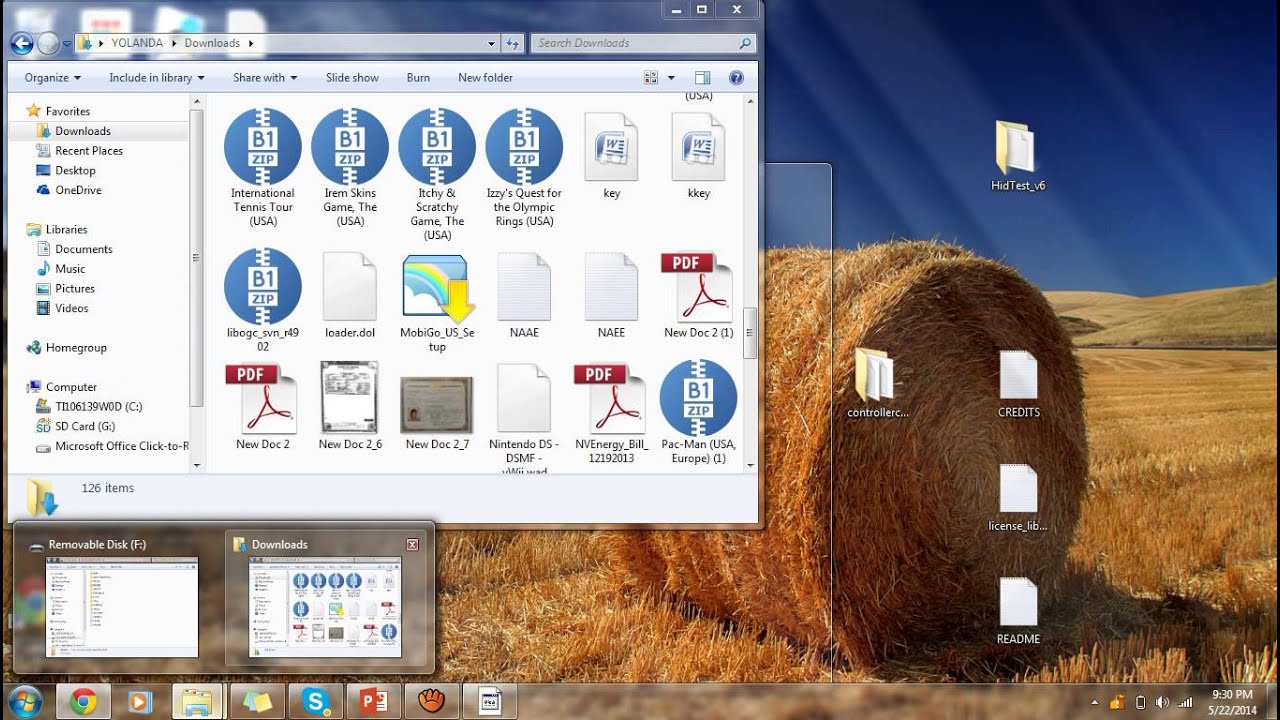Open Include in library dropdown

click(x=156, y=77)
